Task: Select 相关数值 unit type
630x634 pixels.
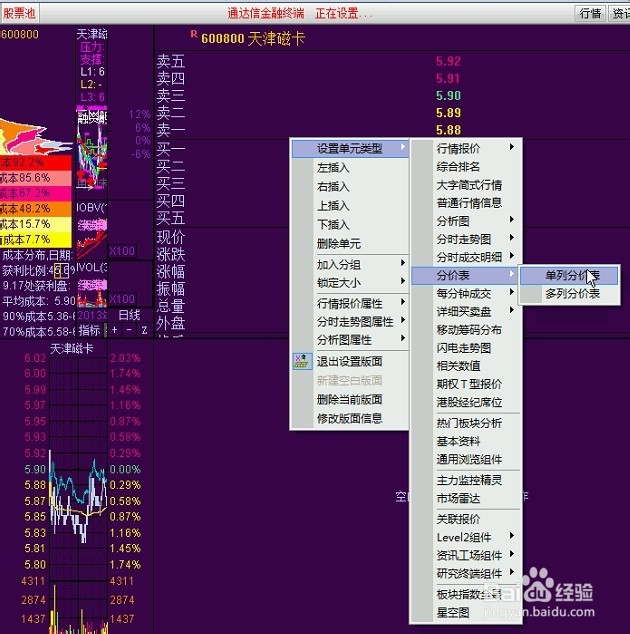Action: click(467, 366)
